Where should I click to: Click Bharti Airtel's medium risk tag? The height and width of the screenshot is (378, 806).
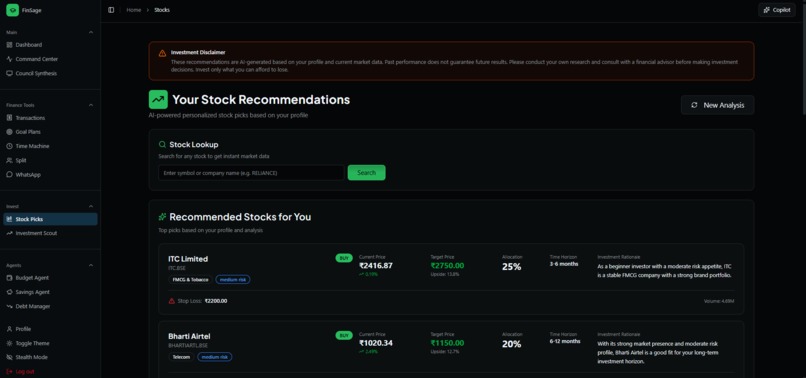(x=215, y=357)
